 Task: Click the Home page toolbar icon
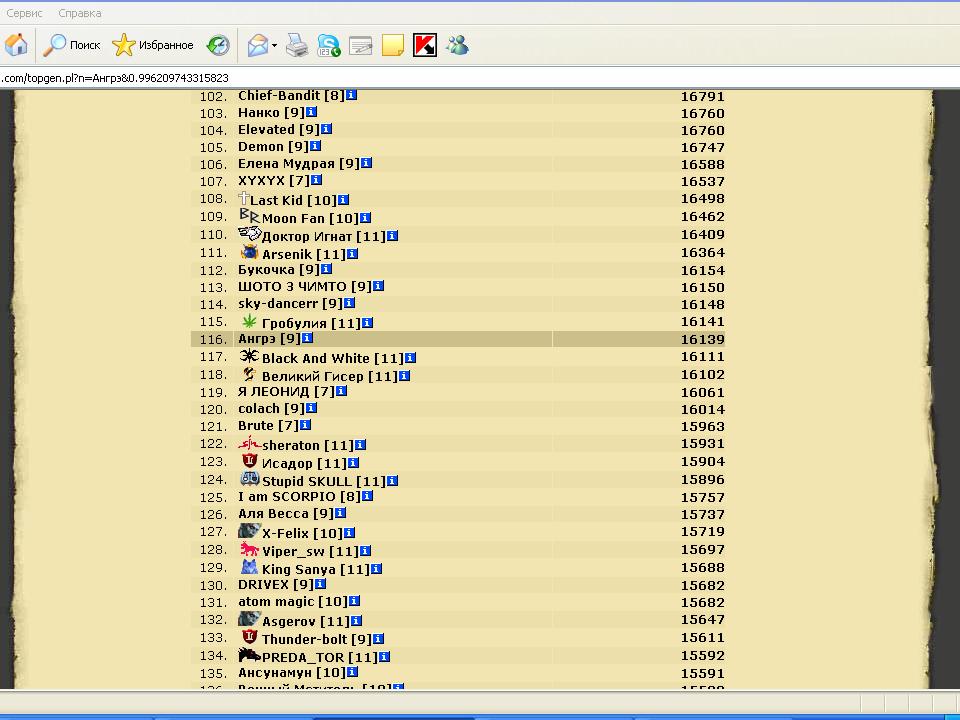click(16, 45)
